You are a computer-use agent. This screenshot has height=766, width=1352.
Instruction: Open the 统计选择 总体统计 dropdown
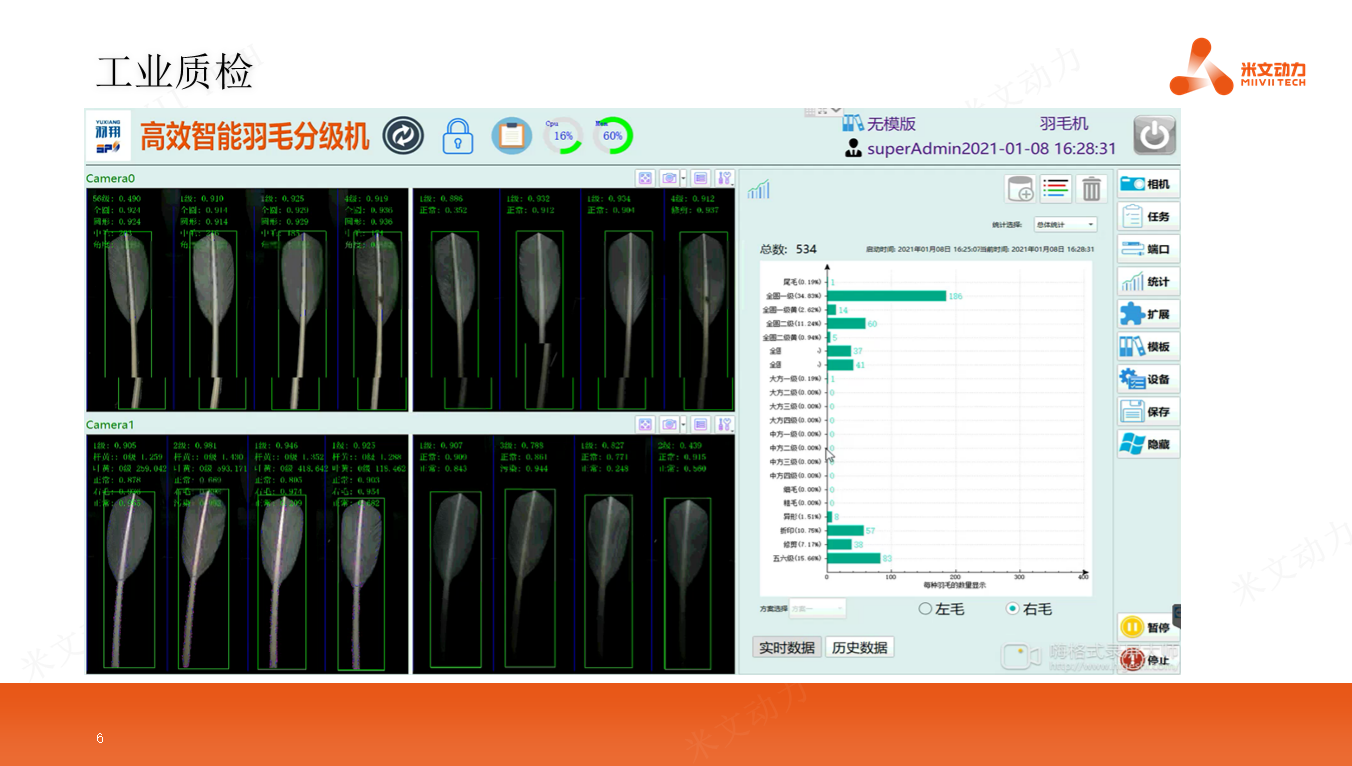(x=1065, y=225)
